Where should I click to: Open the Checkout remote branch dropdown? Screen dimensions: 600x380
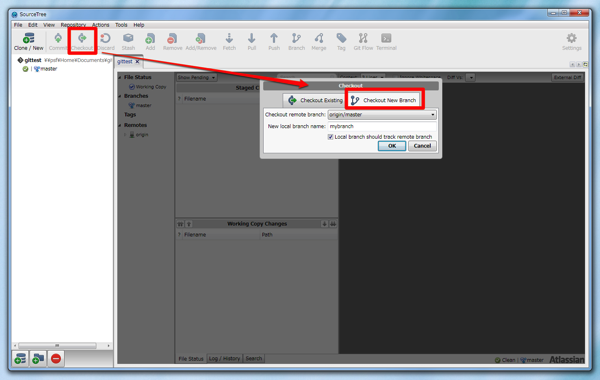(x=382, y=114)
